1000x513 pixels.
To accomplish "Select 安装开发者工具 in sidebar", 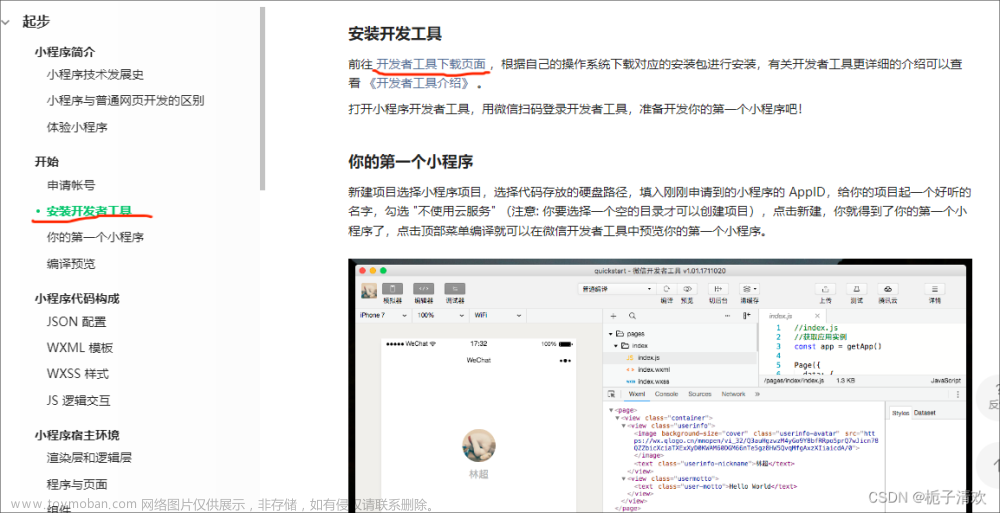I will coord(89,211).
